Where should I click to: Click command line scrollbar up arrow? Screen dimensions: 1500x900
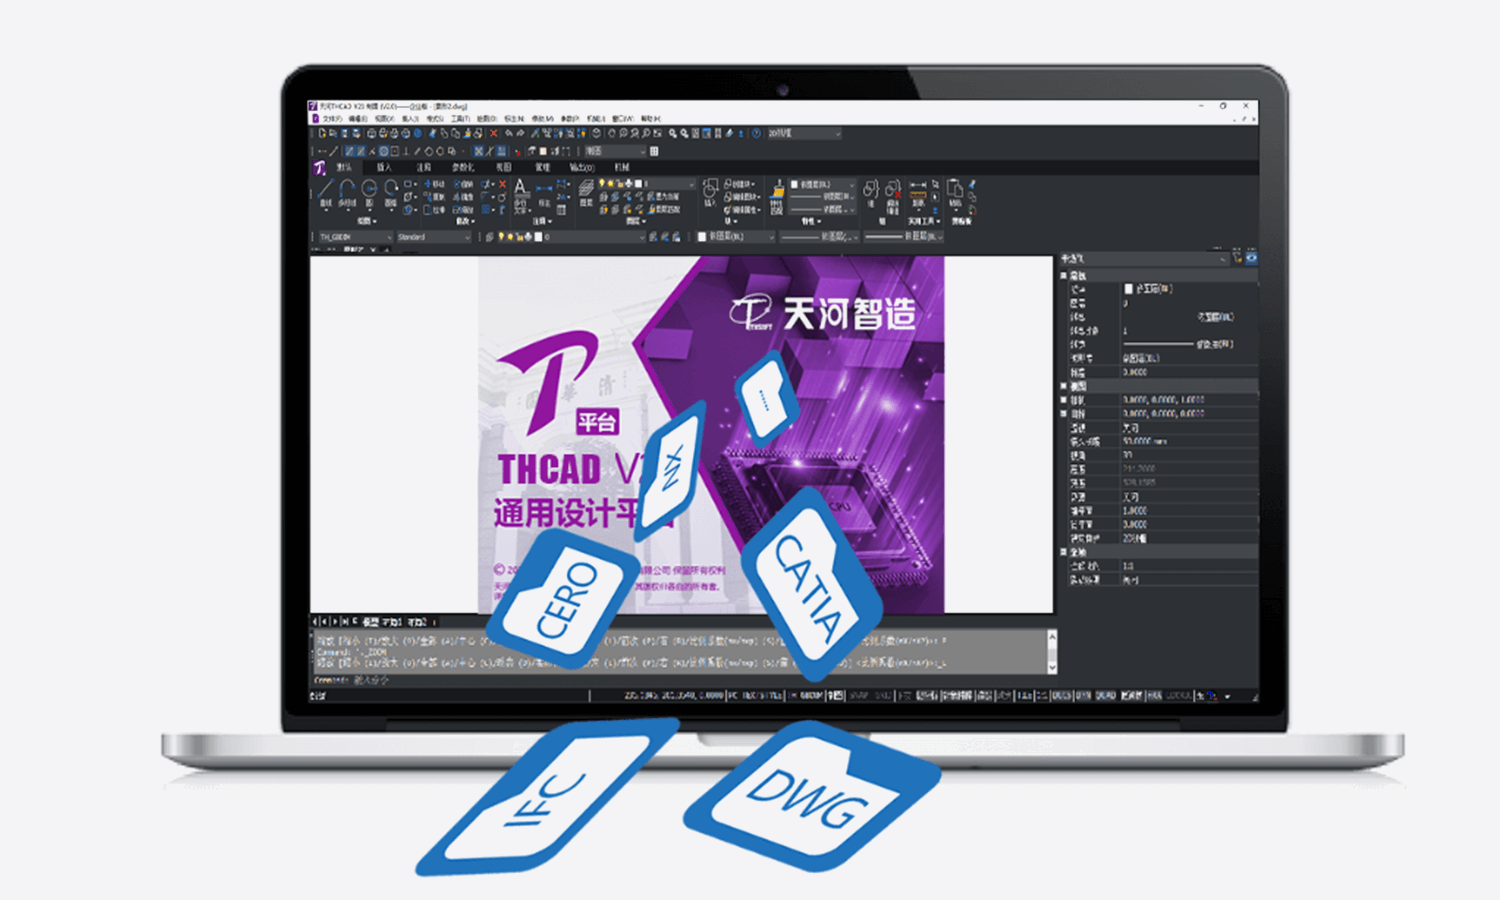[x=1051, y=636]
